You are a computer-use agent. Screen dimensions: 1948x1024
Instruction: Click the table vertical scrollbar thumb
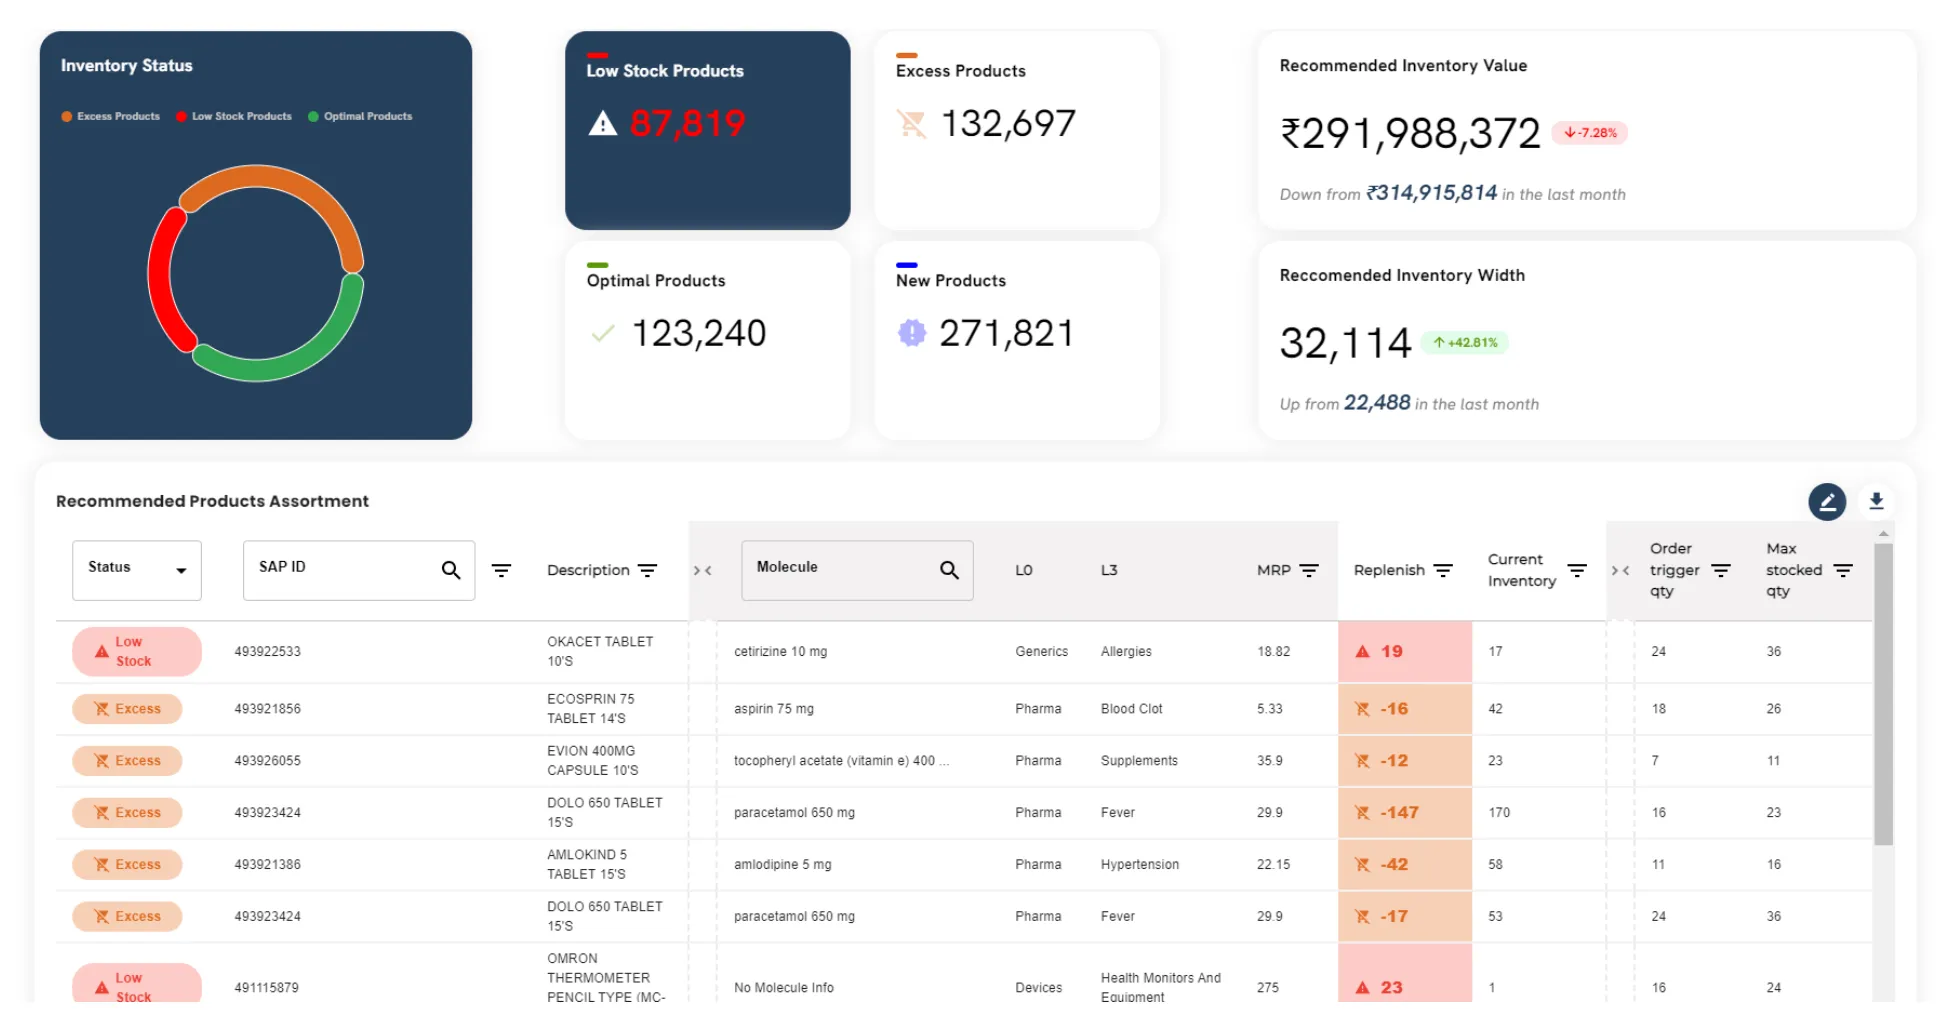click(x=1883, y=695)
